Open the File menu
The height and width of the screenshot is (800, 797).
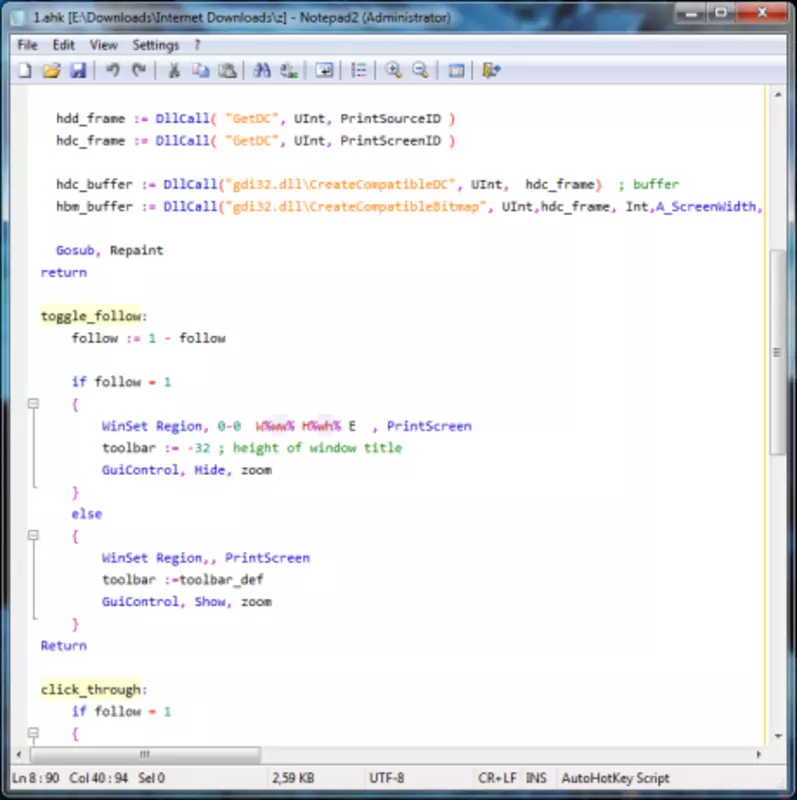click(28, 45)
